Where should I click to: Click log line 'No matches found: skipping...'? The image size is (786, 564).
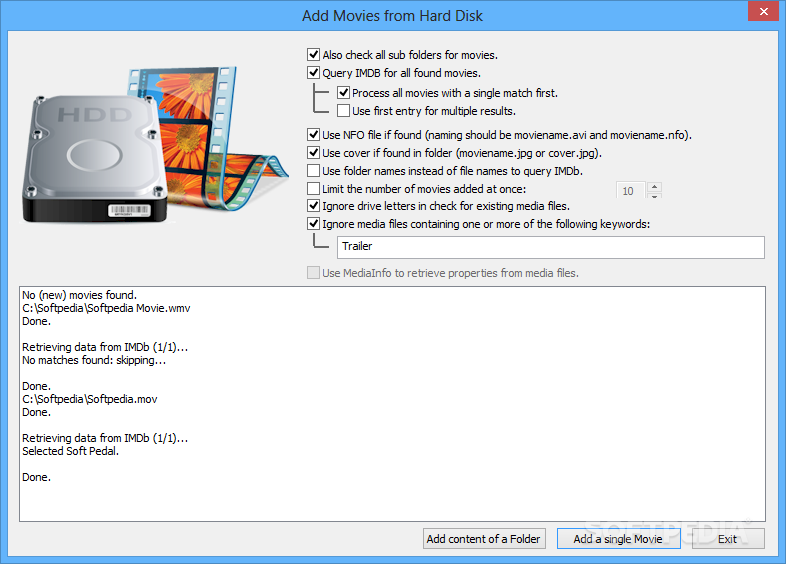(x=94, y=360)
